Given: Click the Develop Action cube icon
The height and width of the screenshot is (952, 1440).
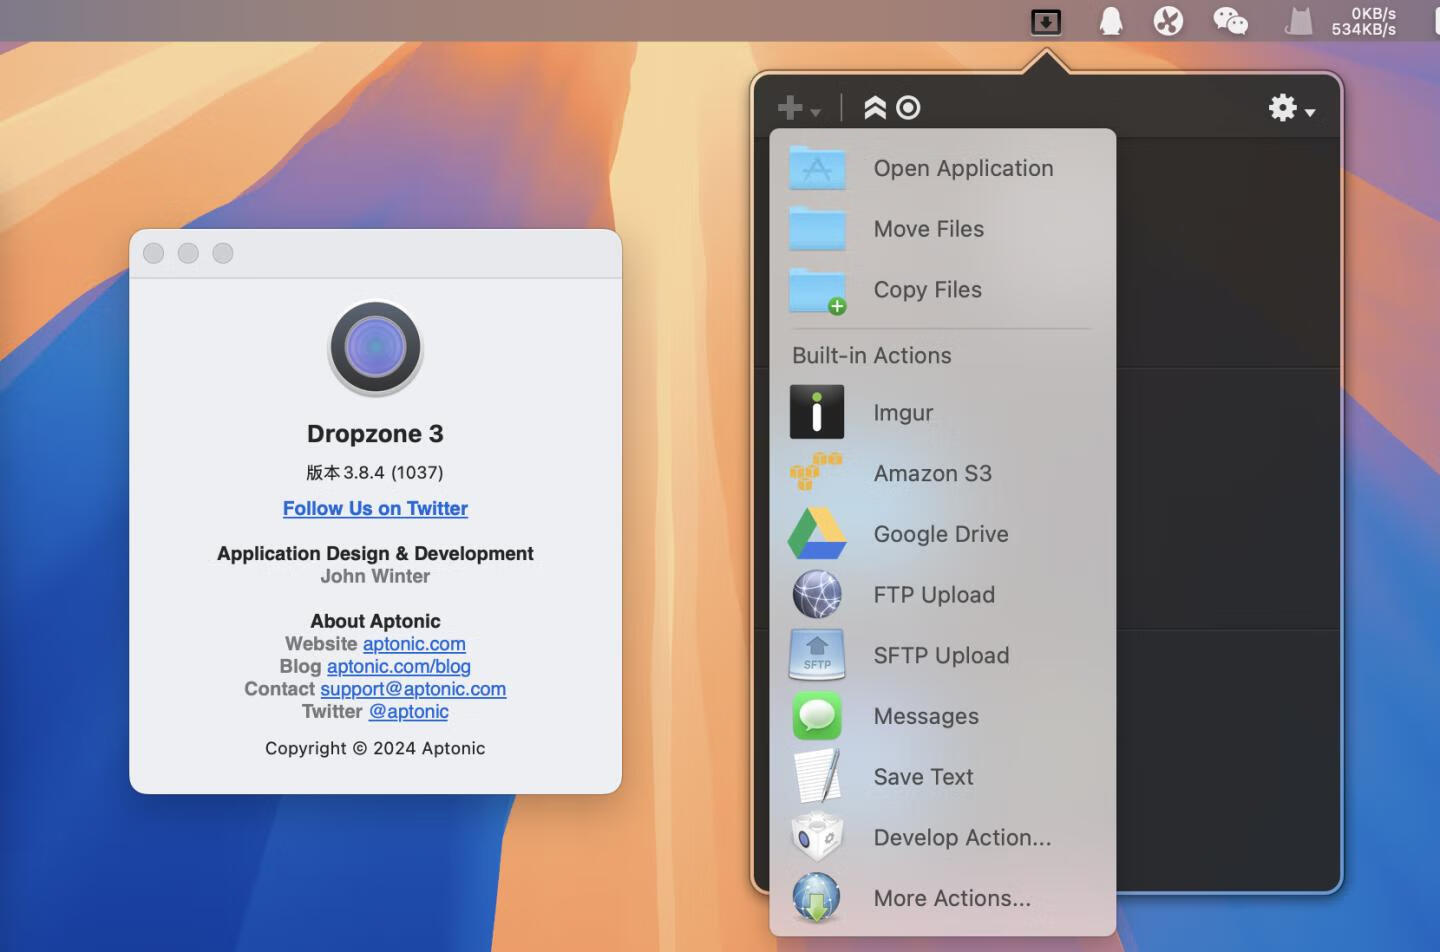Looking at the screenshot, I should pyautogui.click(x=817, y=837).
